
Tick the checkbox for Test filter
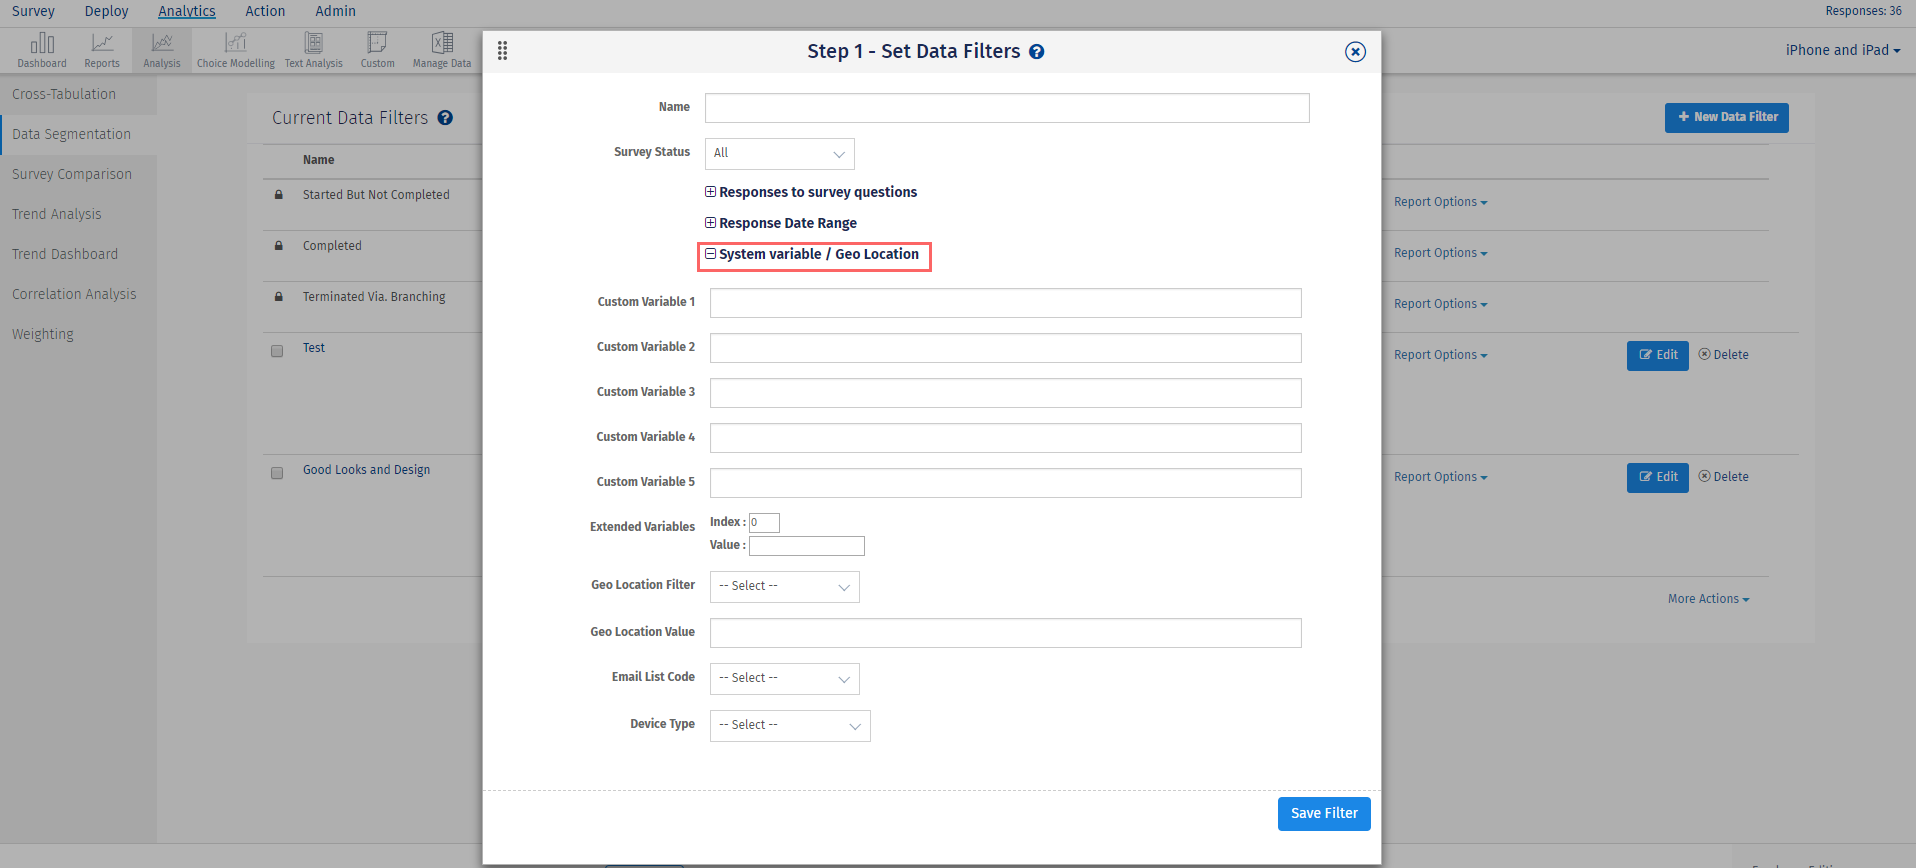pos(277,351)
